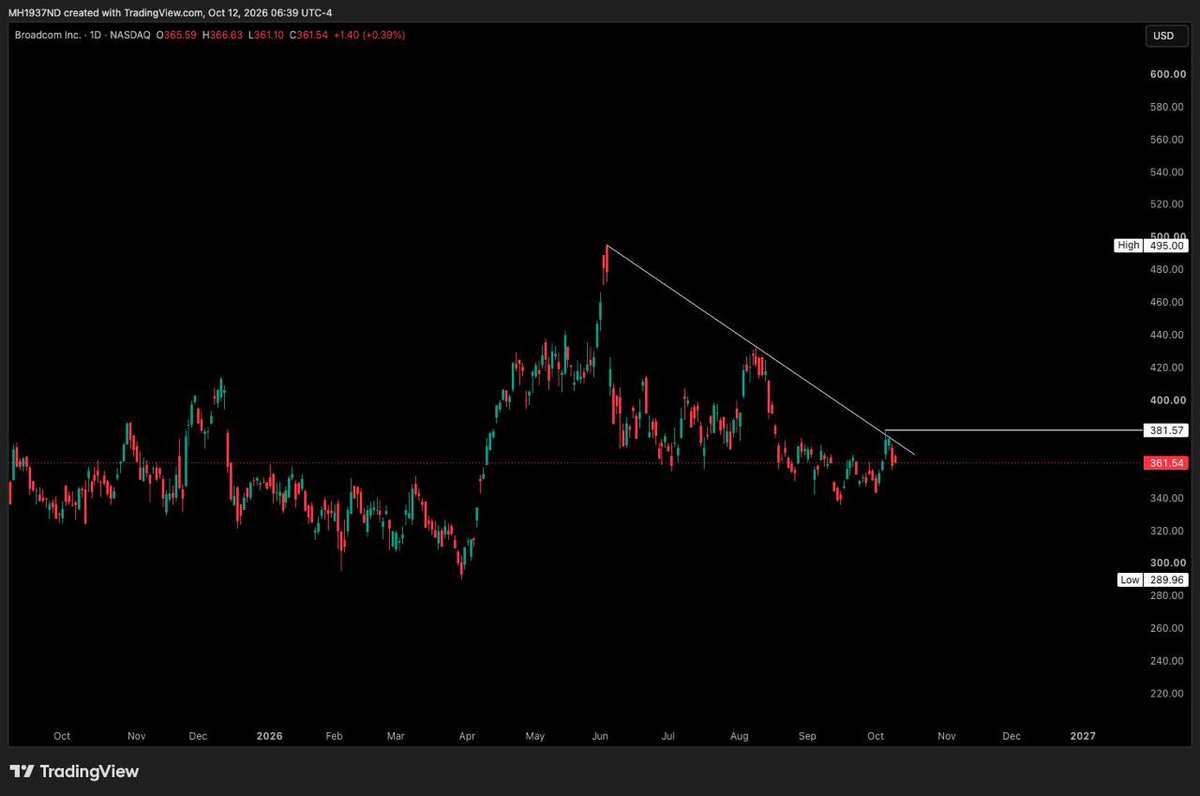Click the Aug label on time axis
This screenshot has height=796, width=1200.
point(739,736)
